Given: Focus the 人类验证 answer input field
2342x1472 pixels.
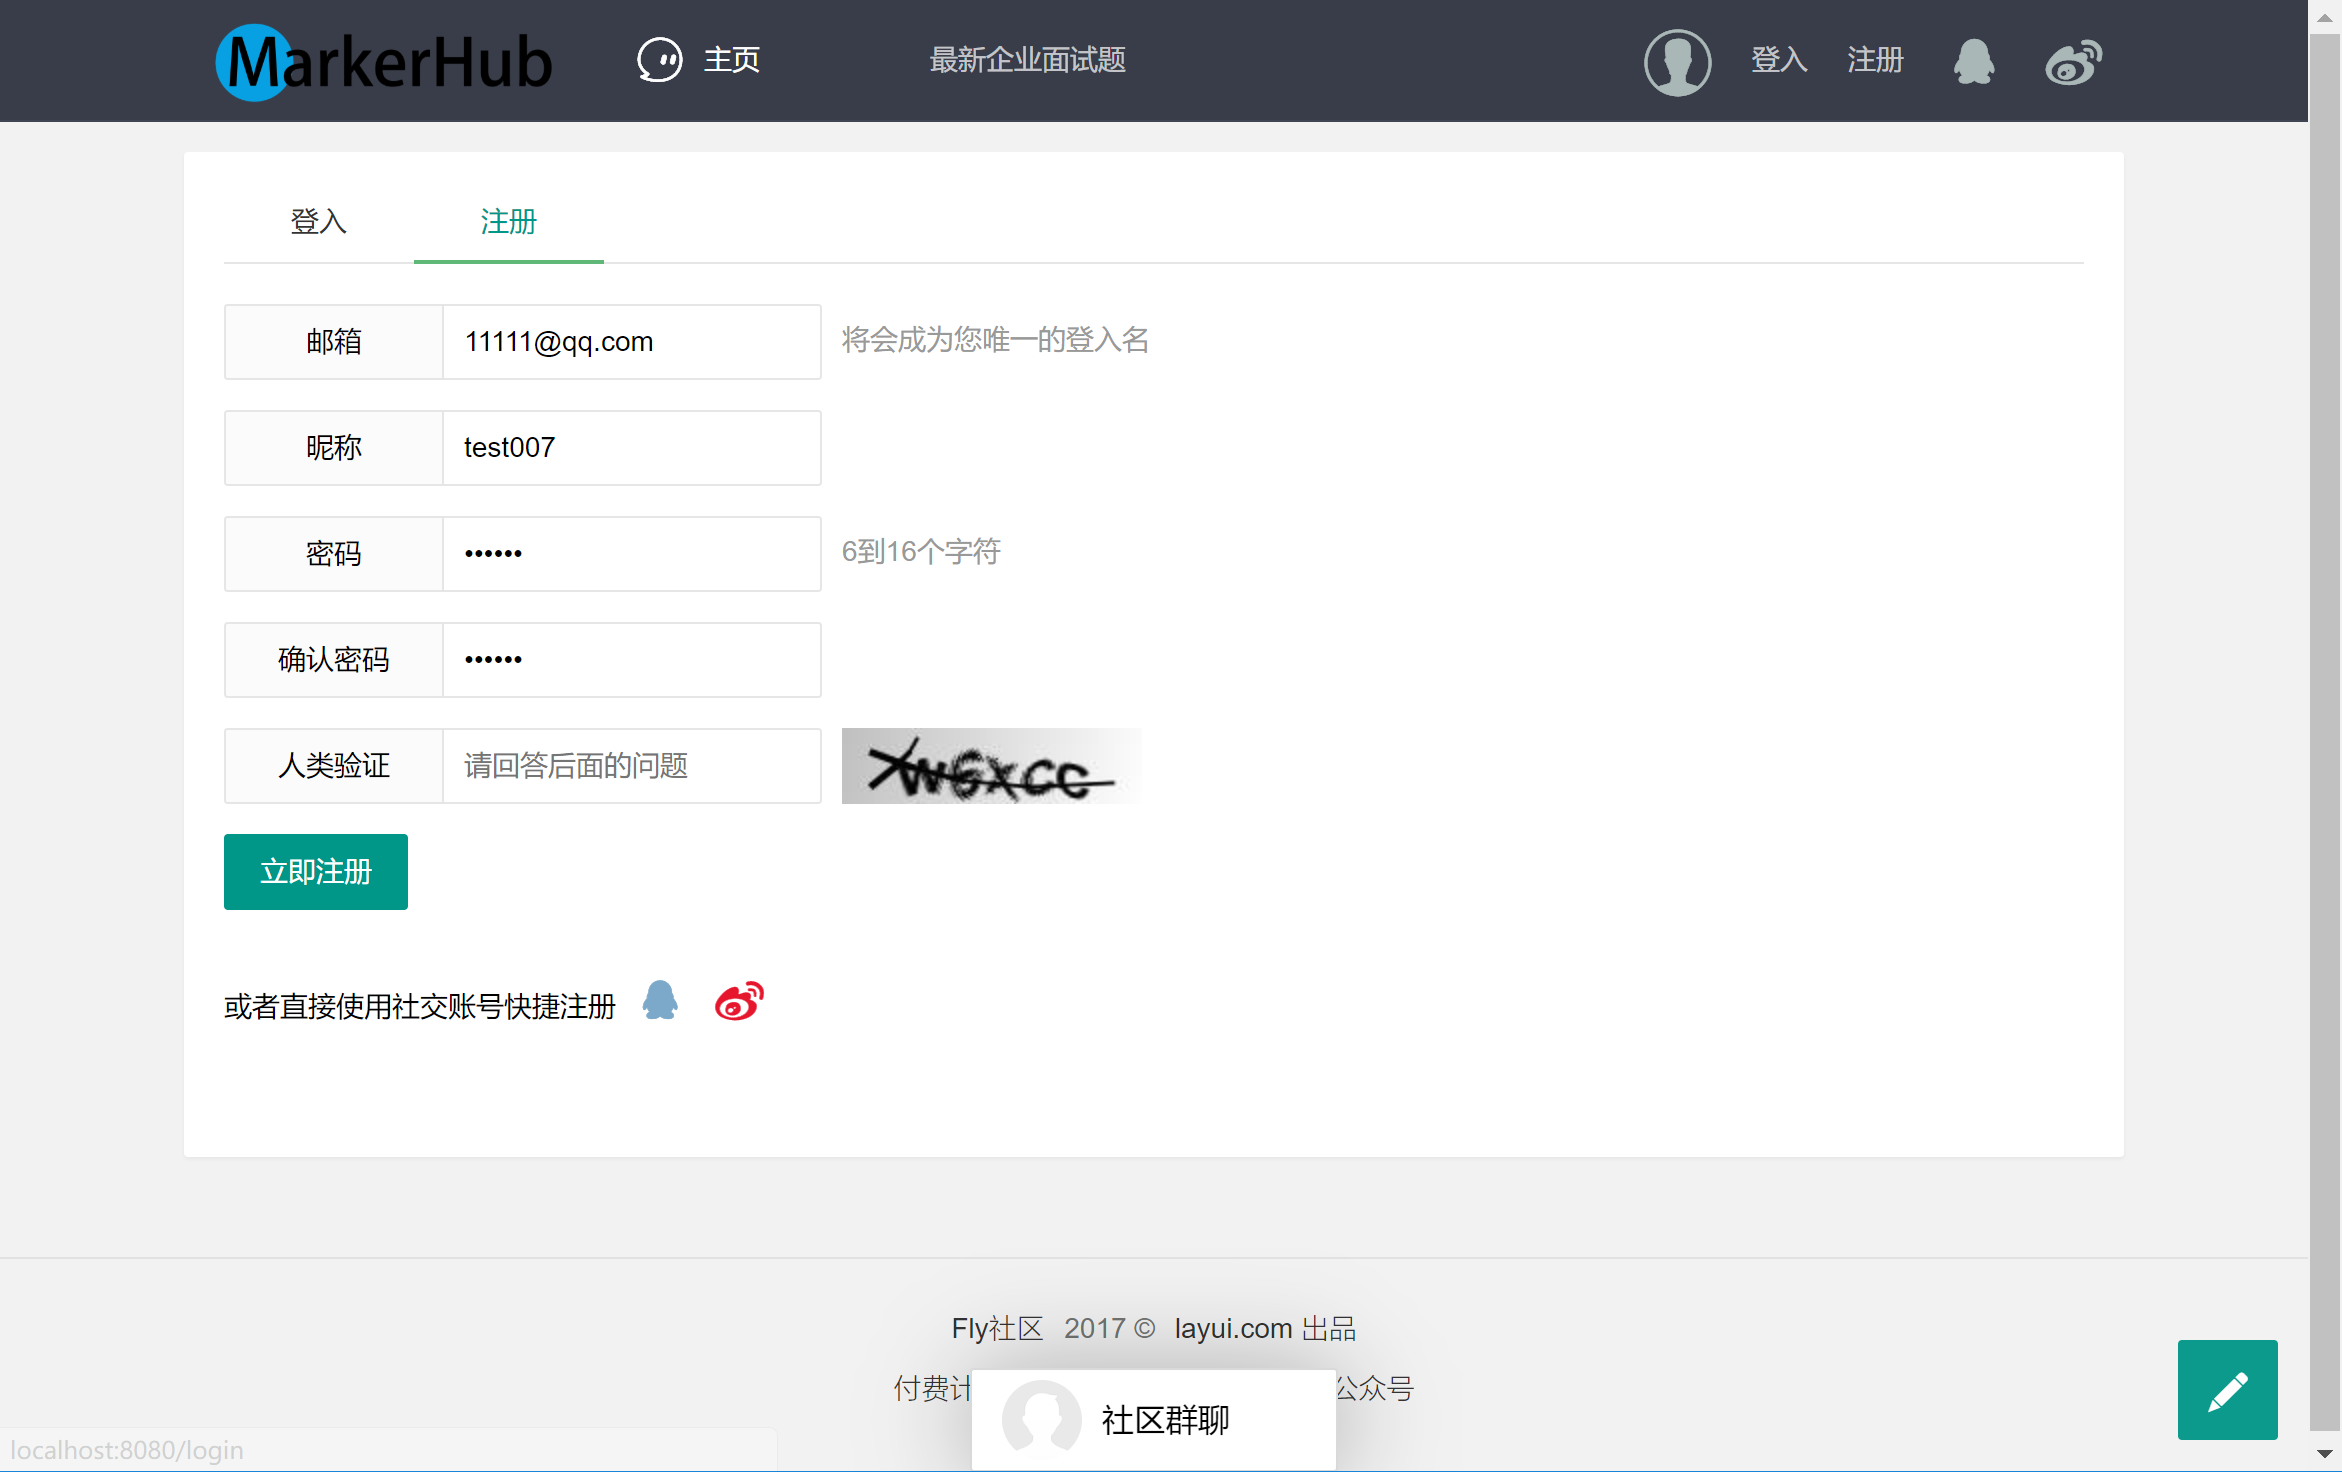Looking at the screenshot, I should (631, 766).
